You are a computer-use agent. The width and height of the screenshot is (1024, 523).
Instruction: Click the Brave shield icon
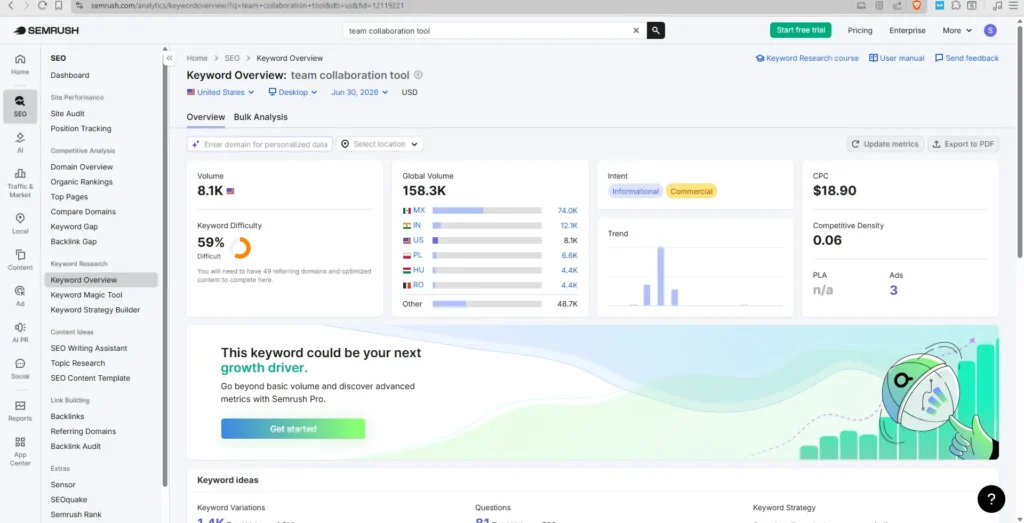[917, 5]
